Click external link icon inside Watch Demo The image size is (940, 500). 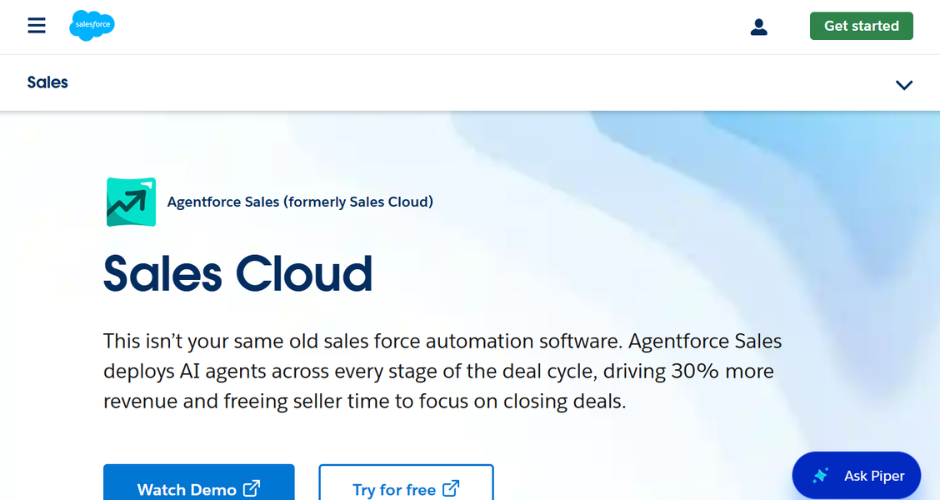252,488
